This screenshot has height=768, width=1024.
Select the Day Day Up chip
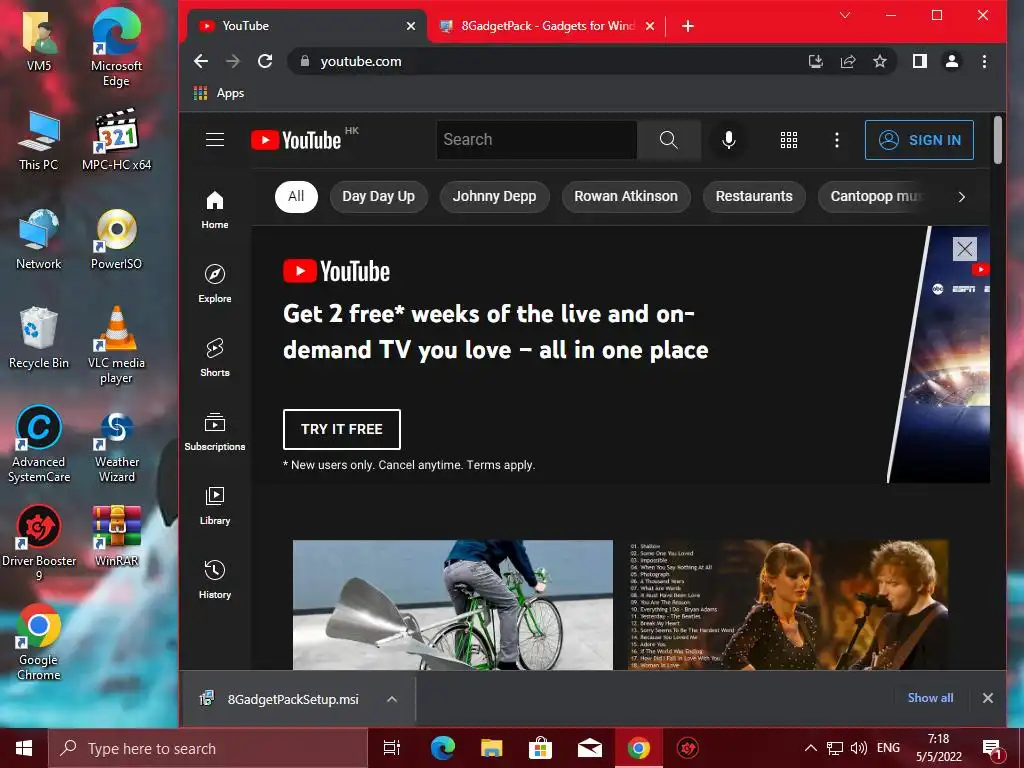pyautogui.click(x=379, y=197)
